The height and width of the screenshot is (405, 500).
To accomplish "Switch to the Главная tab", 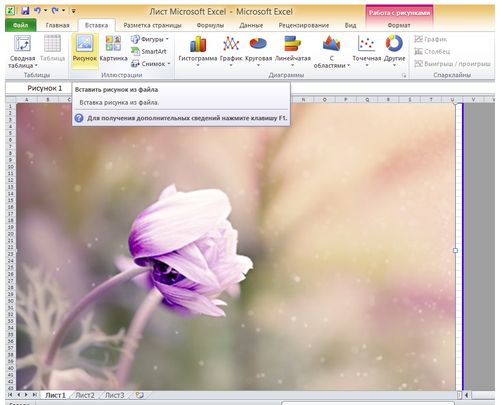I will [x=57, y=25].
